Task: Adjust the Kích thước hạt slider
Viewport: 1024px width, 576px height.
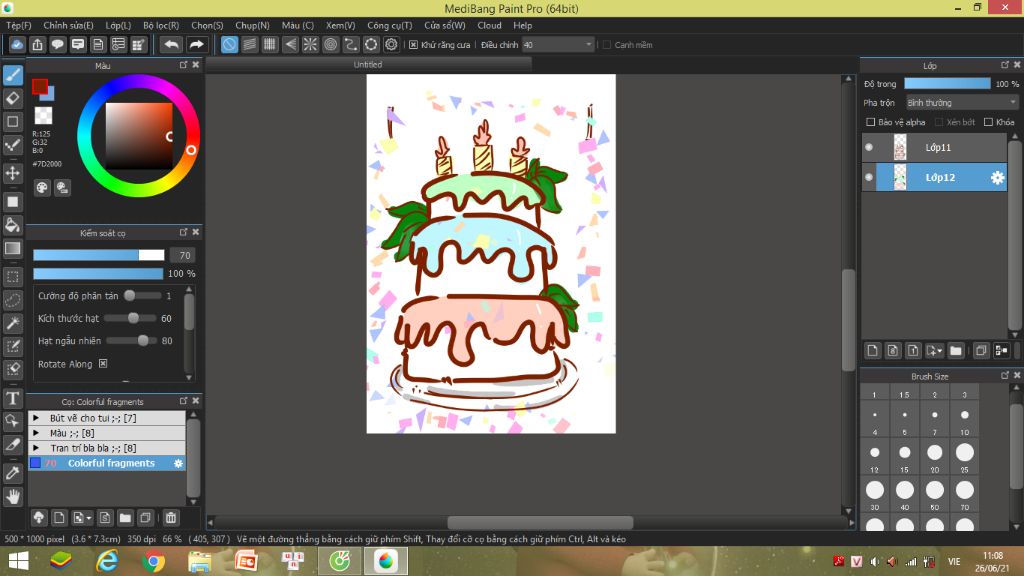Action: pos(131,318)
